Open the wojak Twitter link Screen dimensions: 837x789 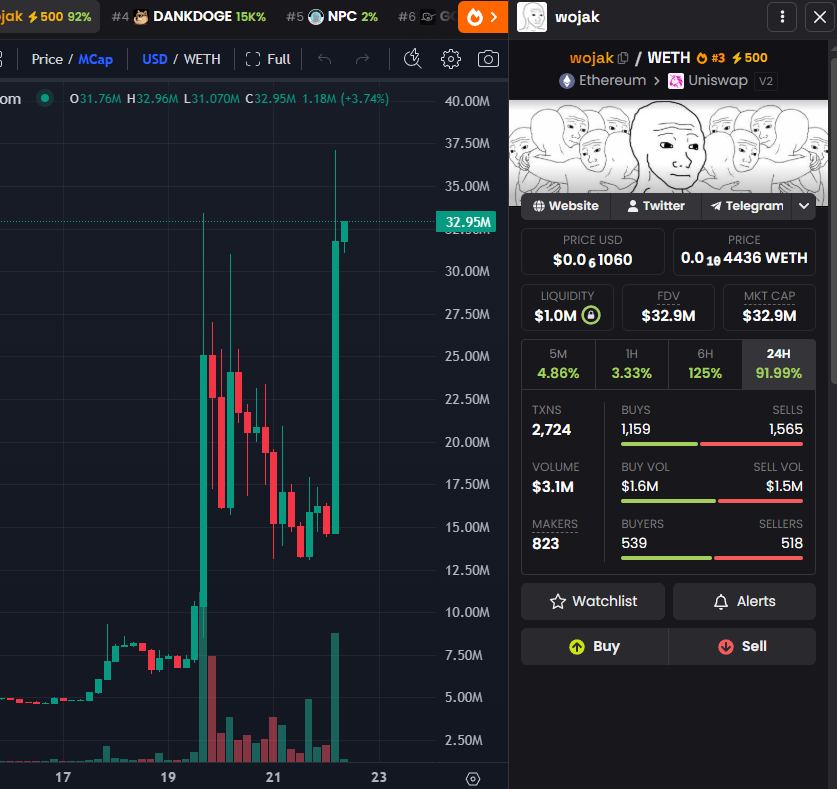(656, 206)
